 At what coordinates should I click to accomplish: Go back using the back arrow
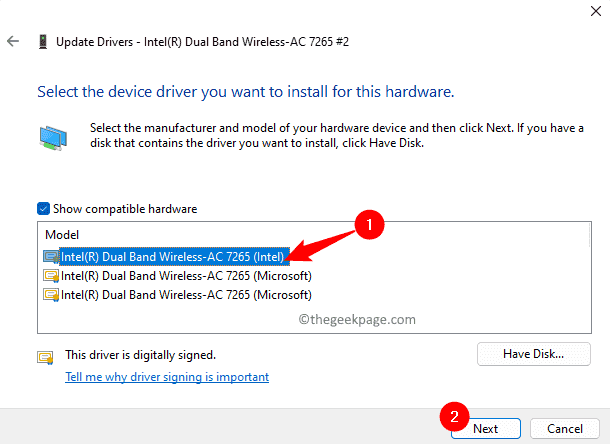tap(13, 41)
